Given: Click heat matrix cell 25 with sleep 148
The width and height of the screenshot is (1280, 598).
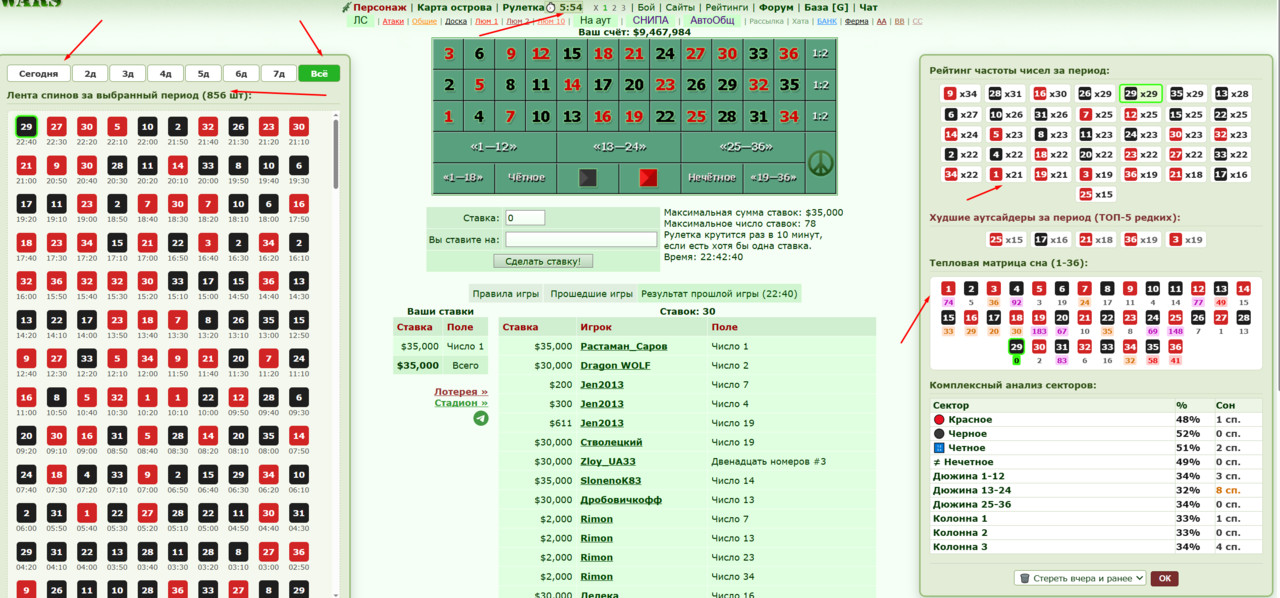Looking at the screenshot, I should [x=1175, y=322].
